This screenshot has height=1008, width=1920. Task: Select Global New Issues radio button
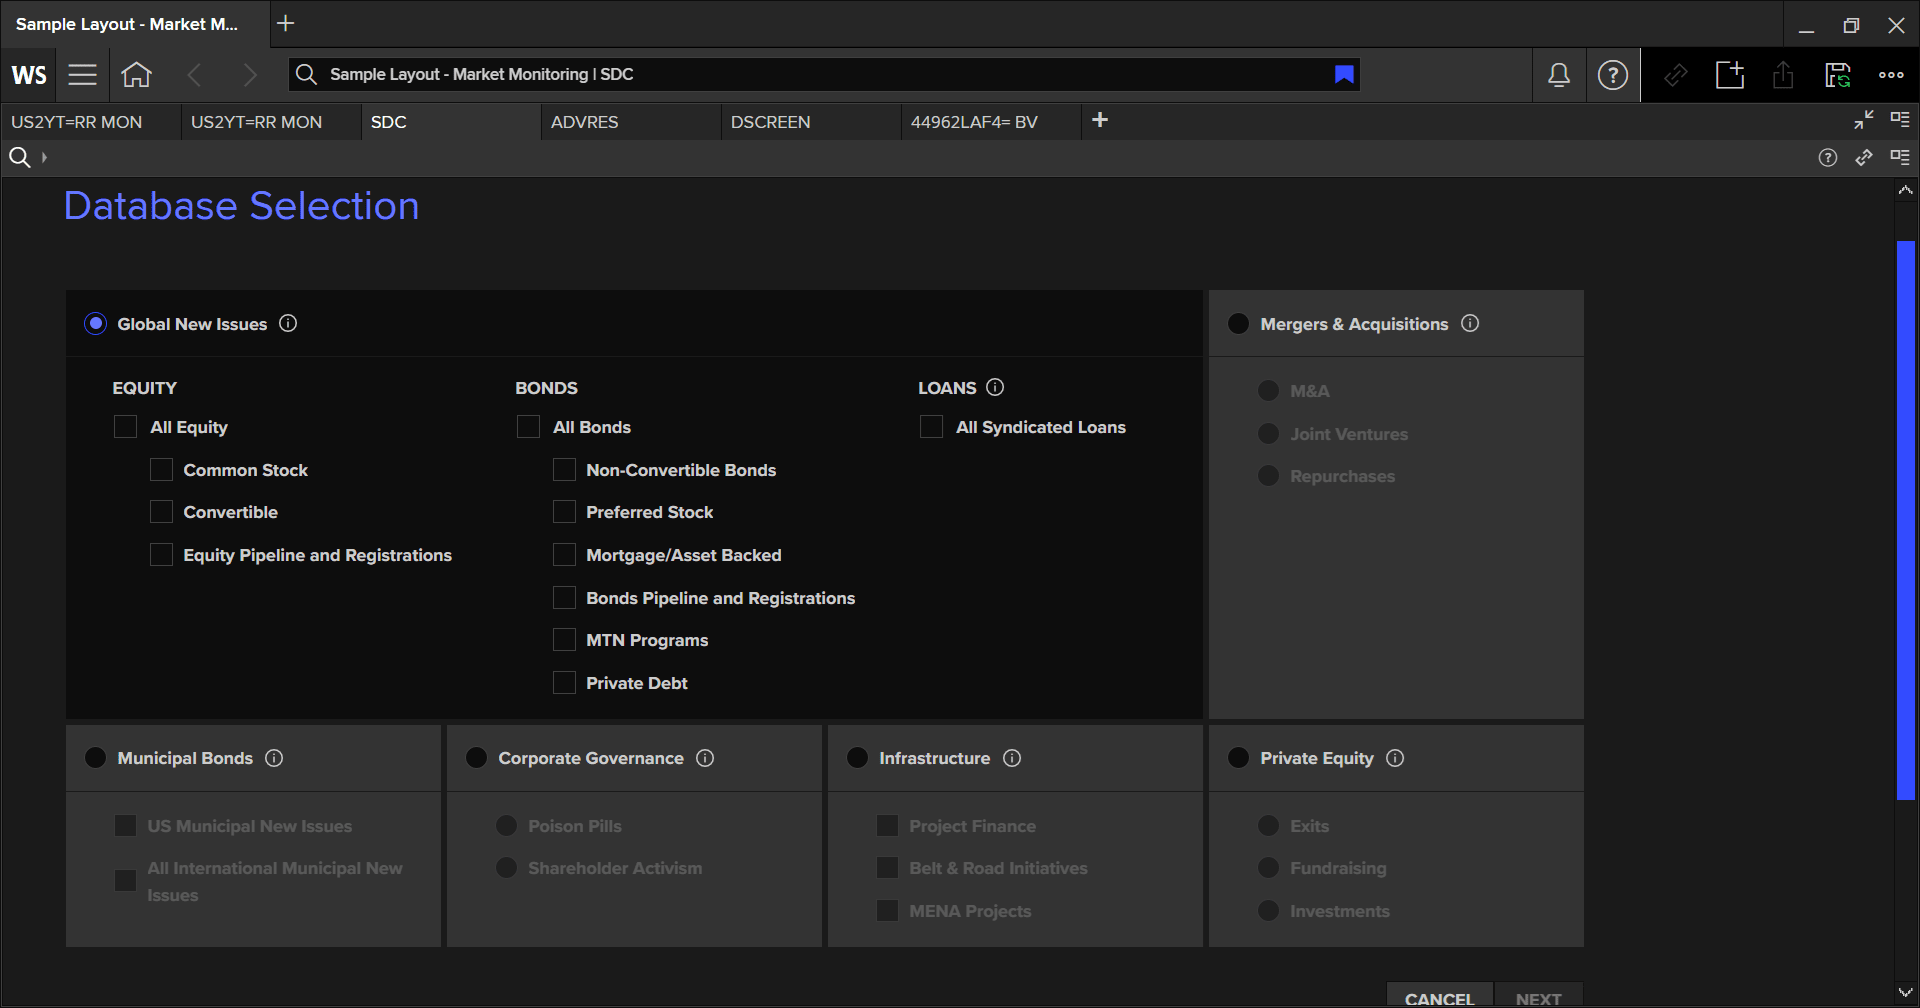tap(95, 324)
